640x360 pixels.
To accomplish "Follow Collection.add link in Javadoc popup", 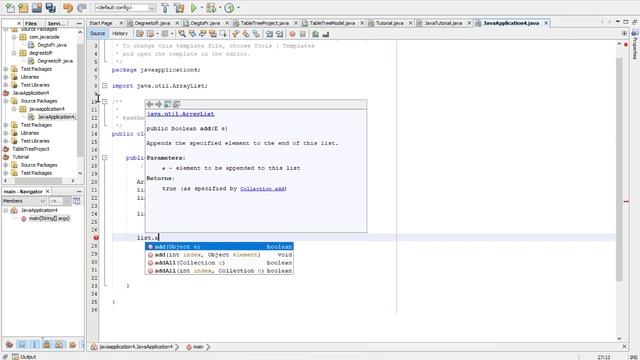I will (x=263, y=189).
